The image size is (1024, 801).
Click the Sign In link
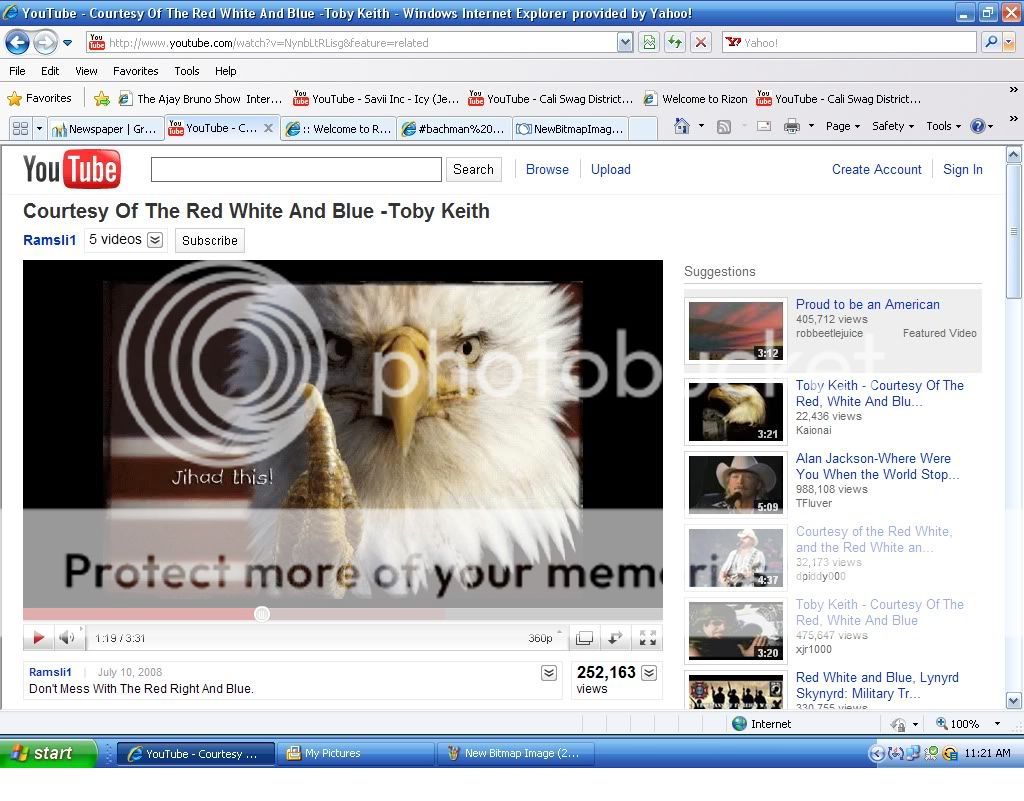963,170
